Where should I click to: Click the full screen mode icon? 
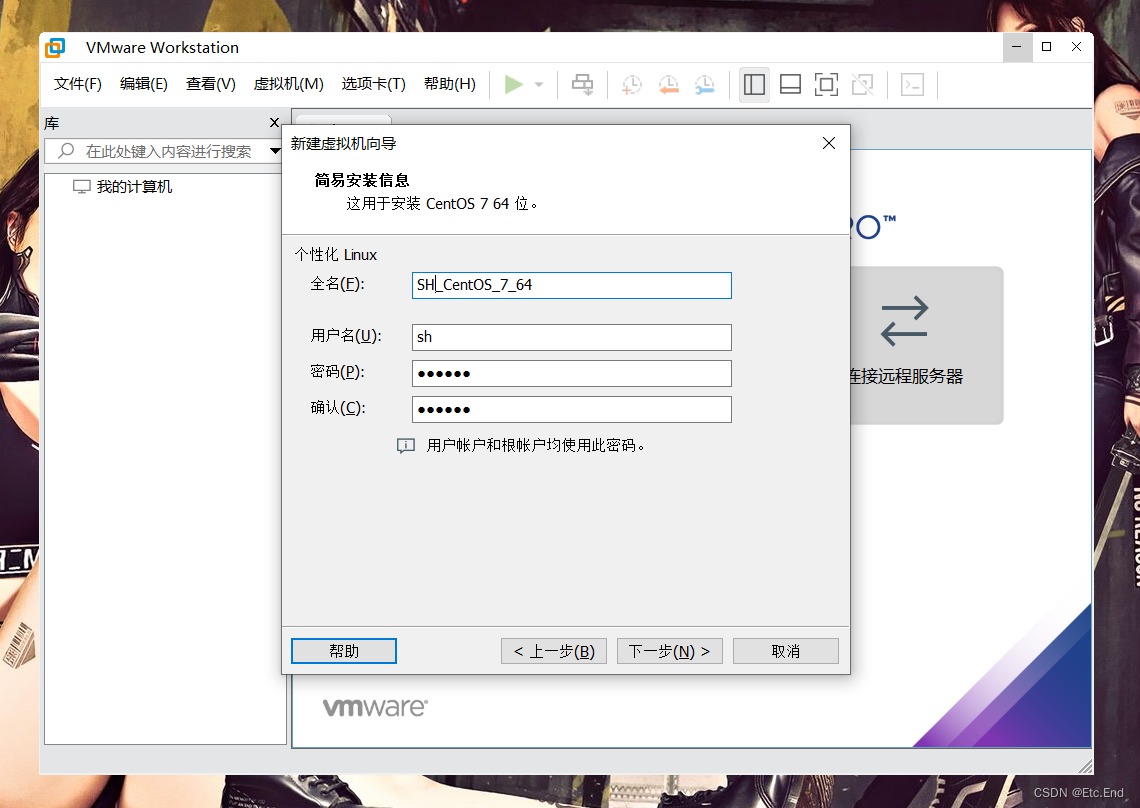pyautogui.click(x=826, y=84)
